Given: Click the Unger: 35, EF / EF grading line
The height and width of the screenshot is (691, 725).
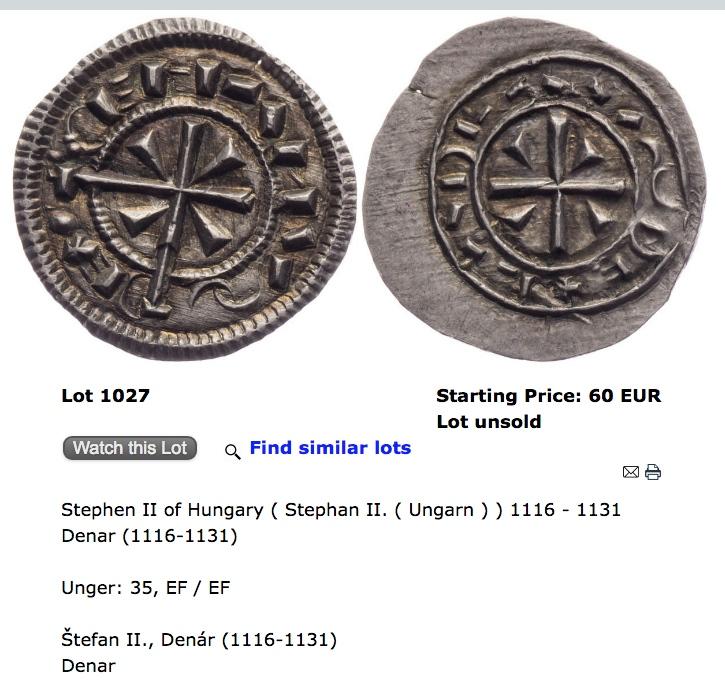Looking at the screenshot, I should point(146,588).
